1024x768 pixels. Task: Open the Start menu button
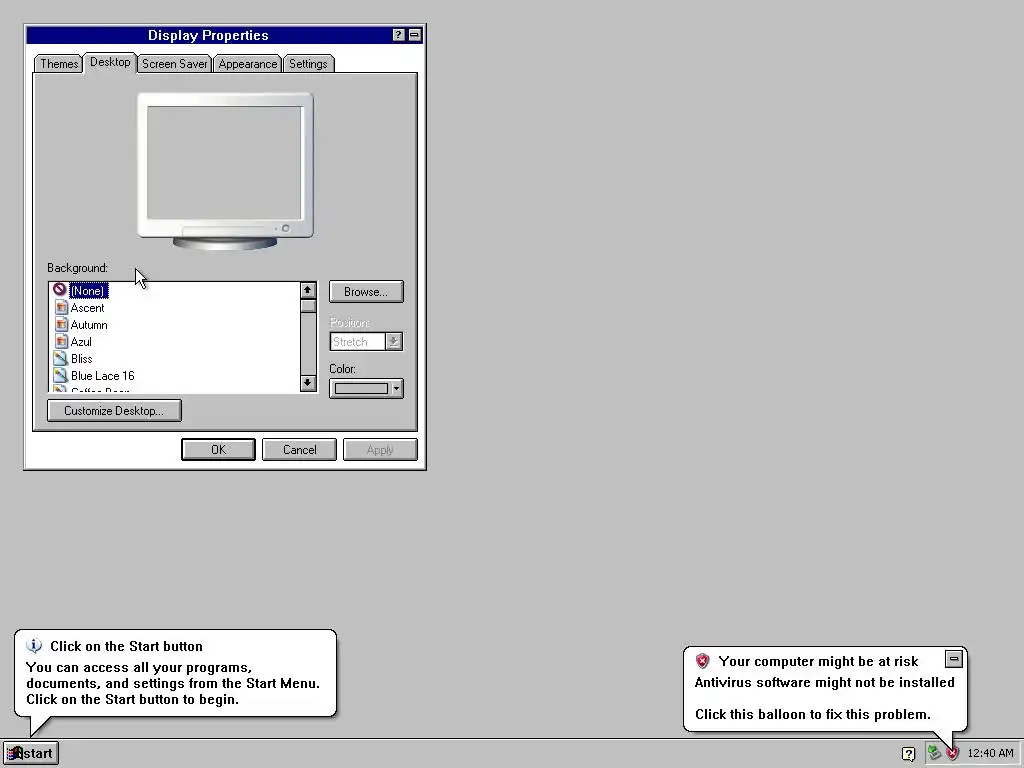[x=31, y=753]
